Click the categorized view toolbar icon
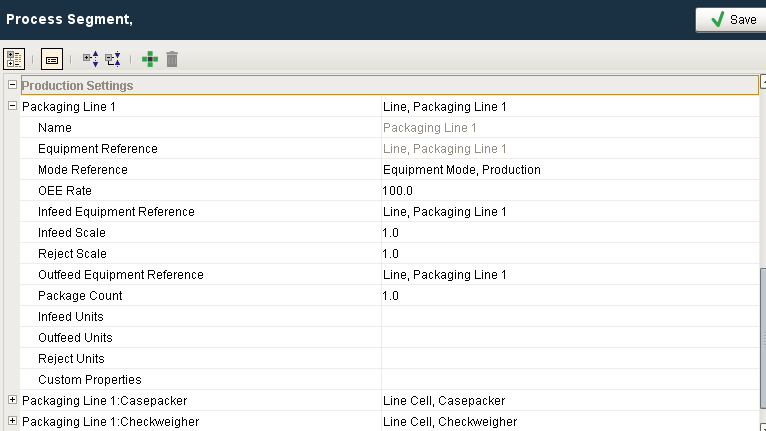The width and height of the screenshot is (766, 431). [x=14, y=59]
